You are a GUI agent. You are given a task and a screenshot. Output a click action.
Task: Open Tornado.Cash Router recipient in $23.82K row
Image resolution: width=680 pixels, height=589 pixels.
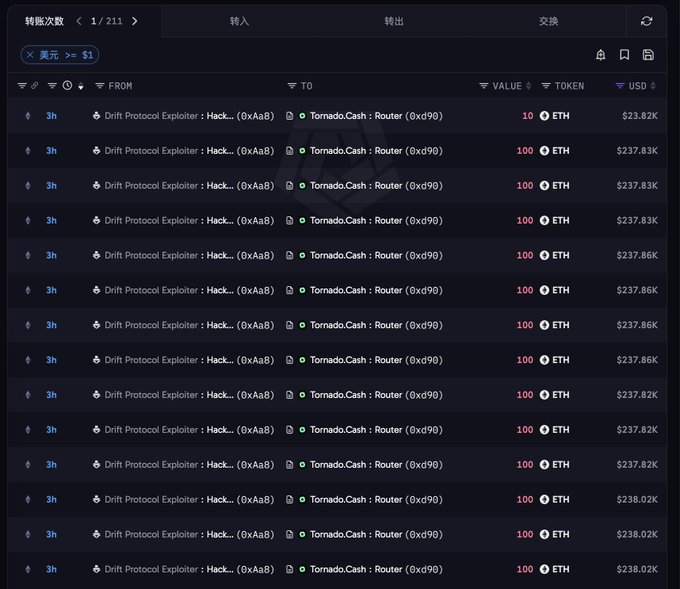click(x=376, y=116)
